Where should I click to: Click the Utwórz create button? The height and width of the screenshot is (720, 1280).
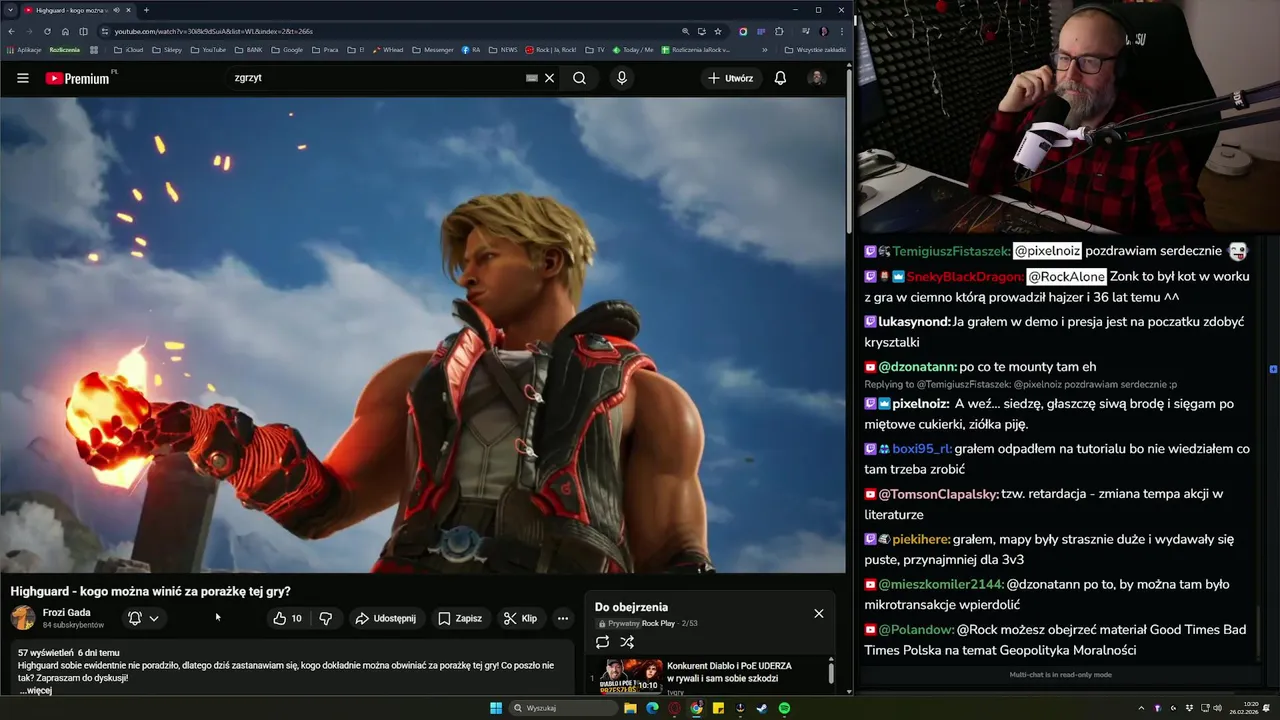pos(730,78)
